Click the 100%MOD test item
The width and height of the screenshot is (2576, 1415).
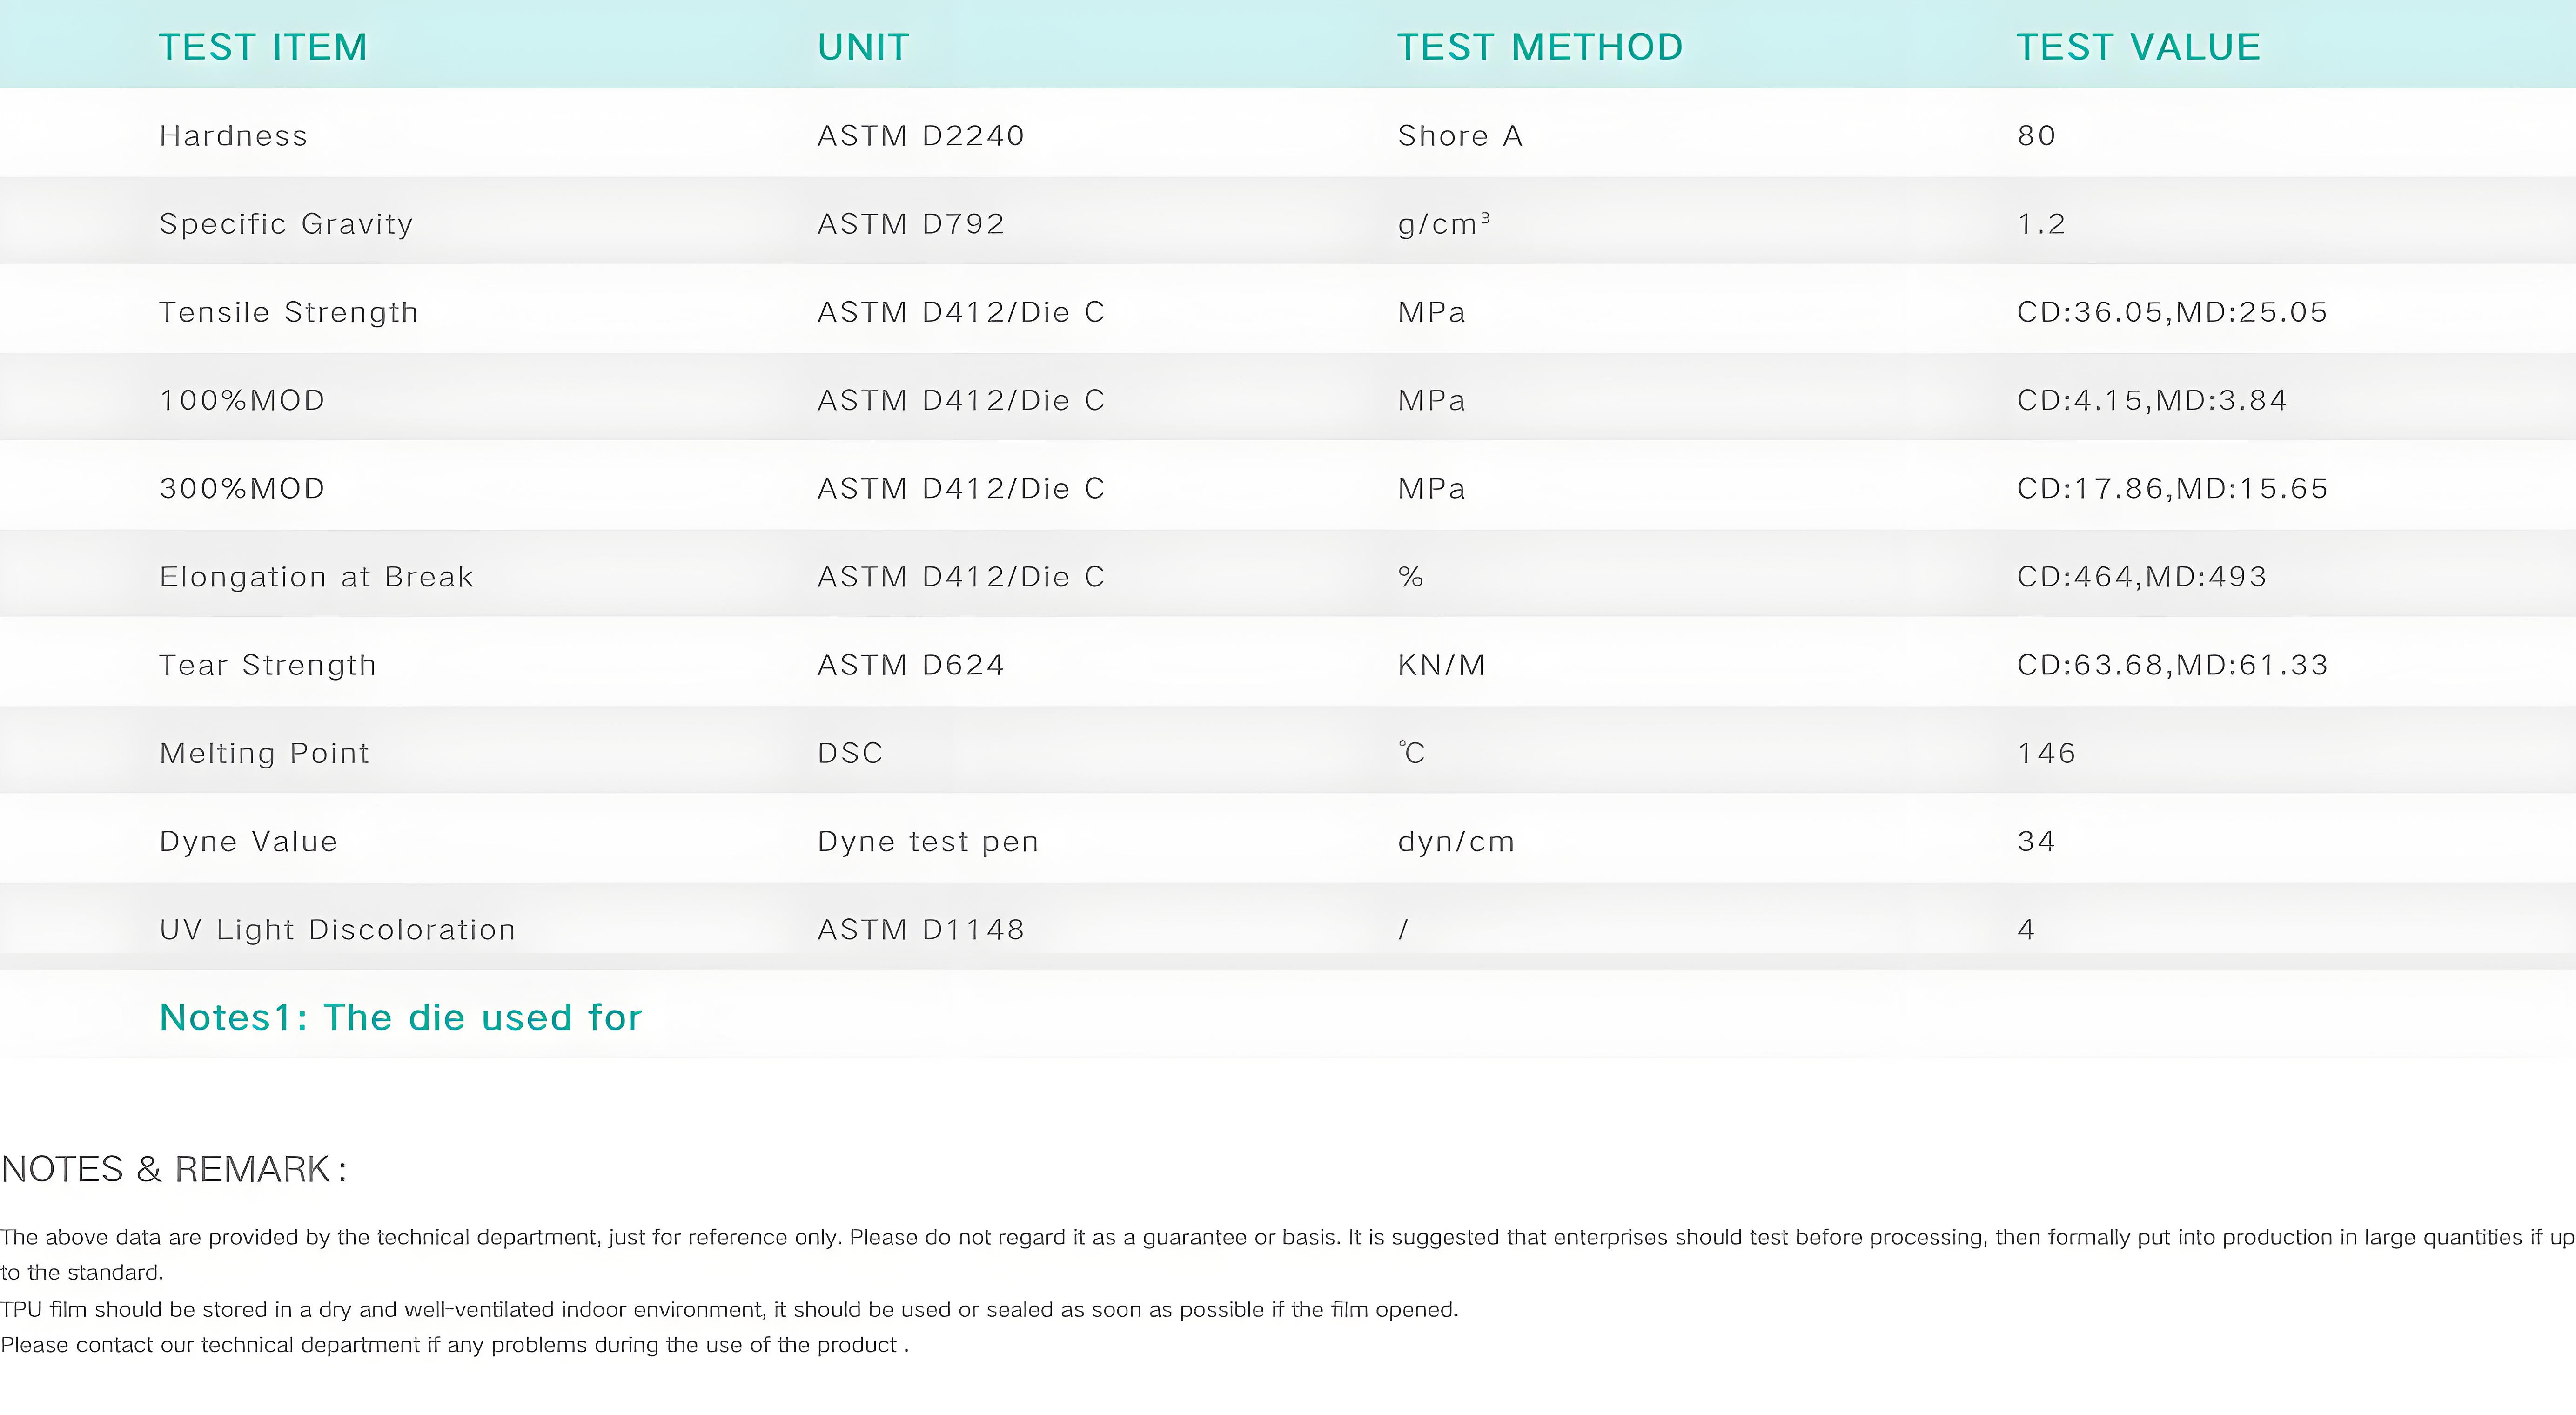(x=242, y=400)
